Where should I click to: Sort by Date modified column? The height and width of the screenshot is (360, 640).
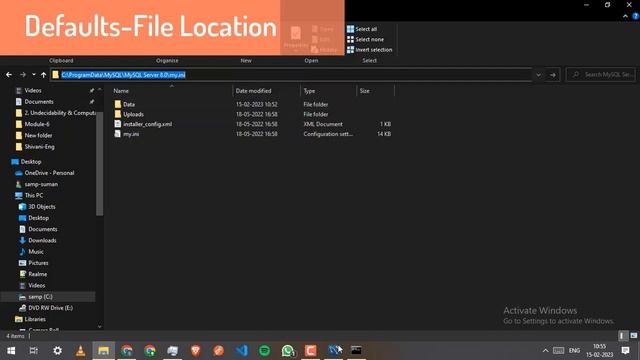(x=253, y=91)
